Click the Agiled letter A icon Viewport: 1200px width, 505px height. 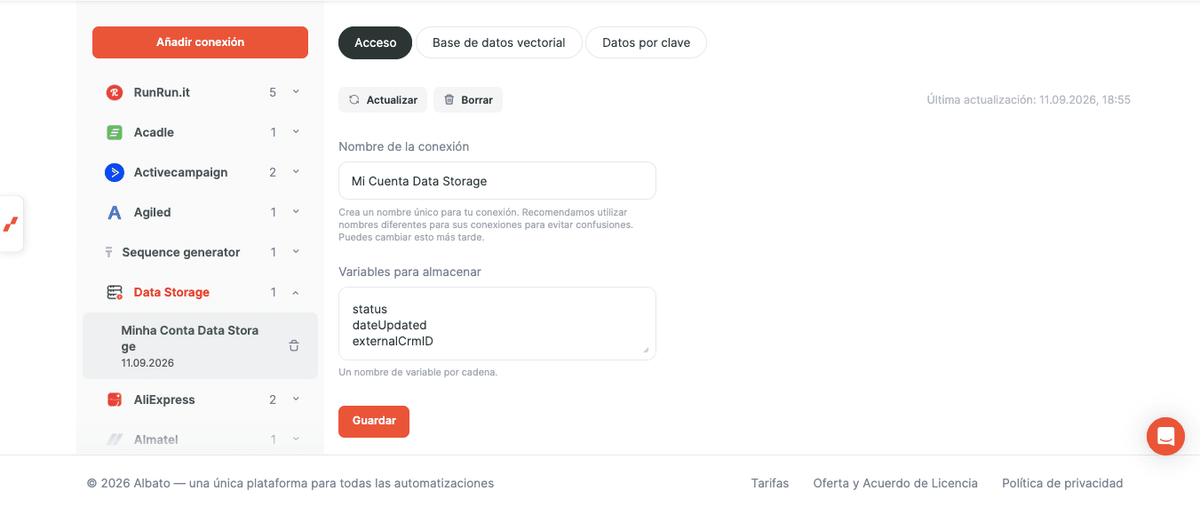pyautogui.click(x=114, y=212)
